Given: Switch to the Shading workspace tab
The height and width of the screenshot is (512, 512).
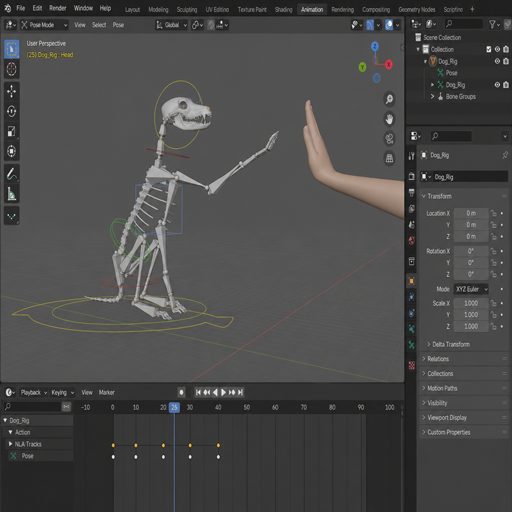Looking at the screenshot, I should tap(283, 10).
